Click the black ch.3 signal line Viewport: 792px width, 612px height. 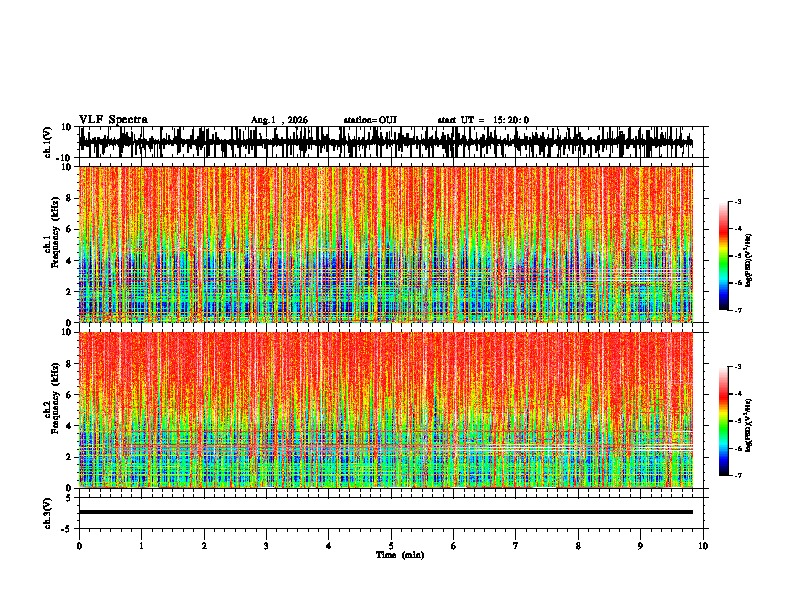[x=386, y=512]
